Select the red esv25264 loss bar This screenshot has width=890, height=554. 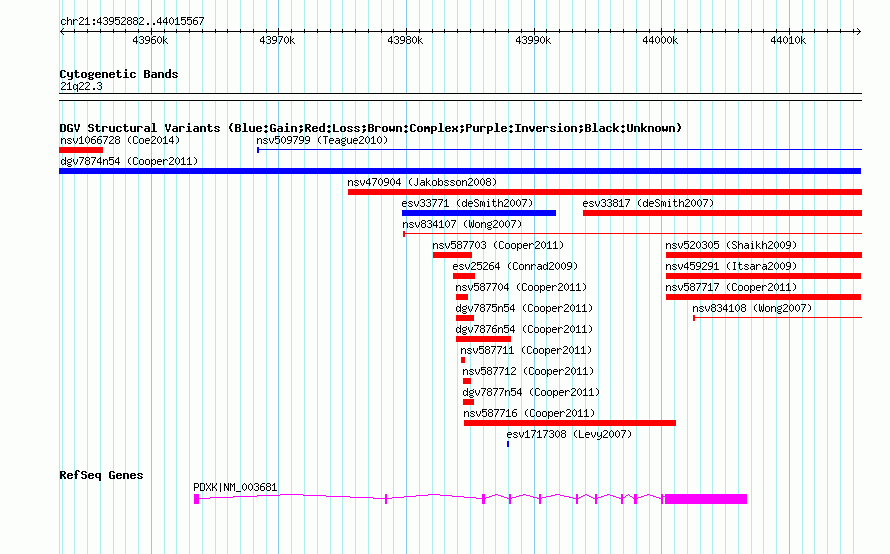point(464,276)
